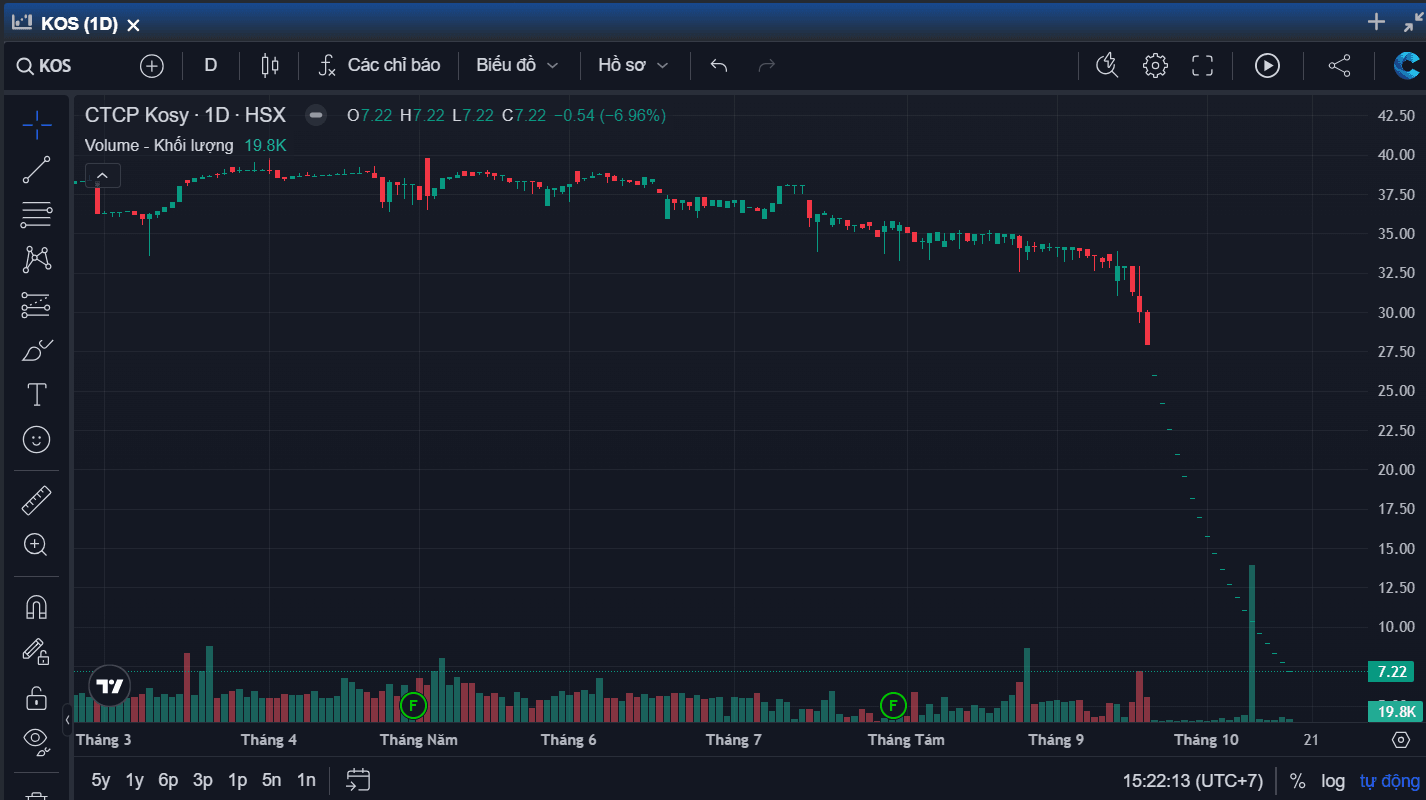Screen dimensions: 1426x800
Task: Select the text annotation tool
Action: coord(37,395)
